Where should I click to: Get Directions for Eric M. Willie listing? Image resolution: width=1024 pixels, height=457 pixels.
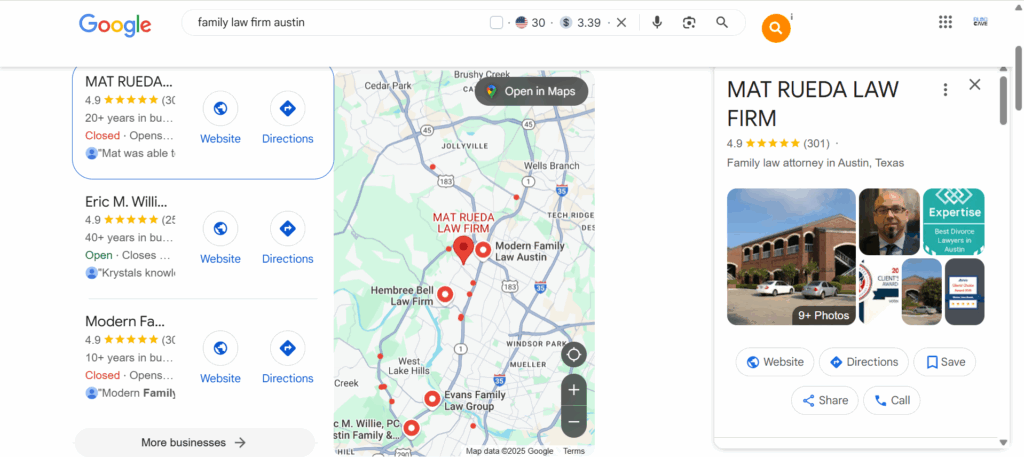[x=287, y=228]
